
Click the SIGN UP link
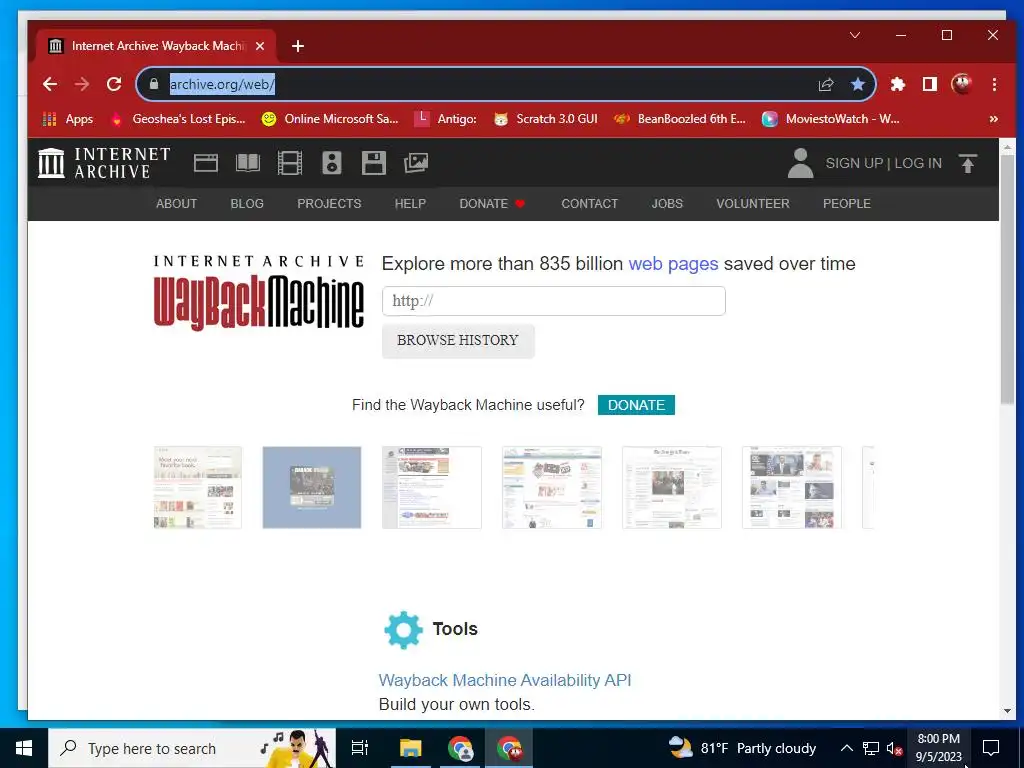tap(854, 163)
